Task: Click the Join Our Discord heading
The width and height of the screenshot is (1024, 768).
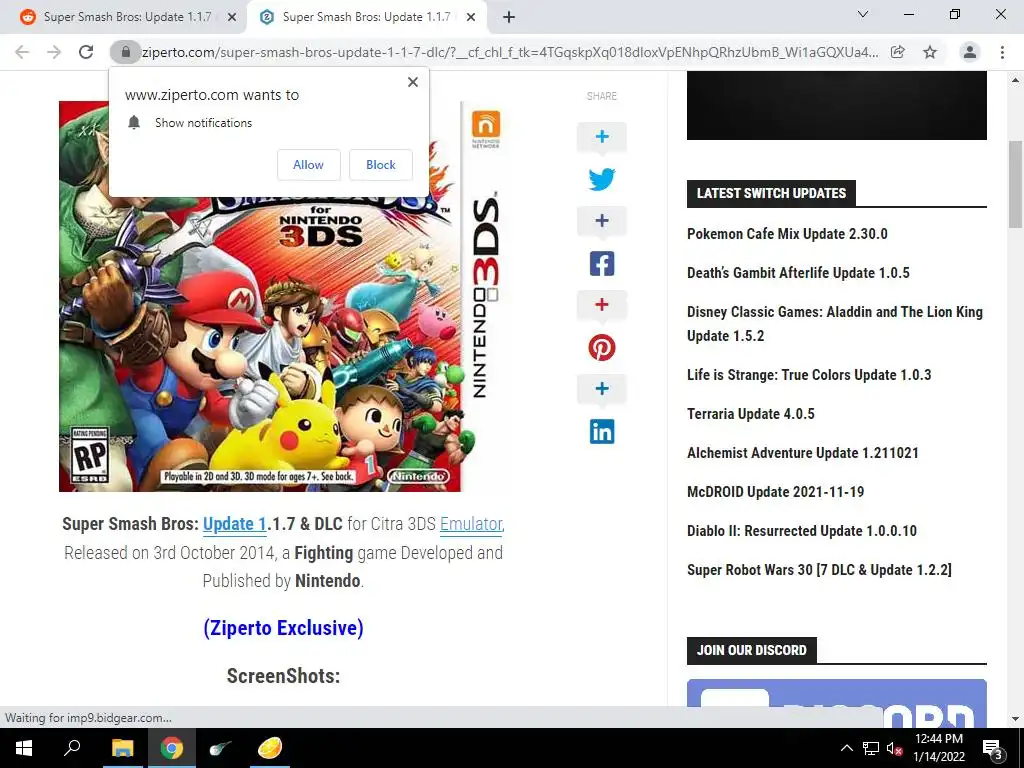Action: (x=752, y=650)
